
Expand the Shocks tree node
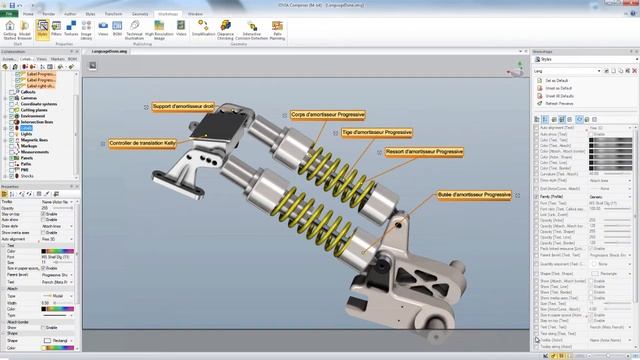point(5,176)
